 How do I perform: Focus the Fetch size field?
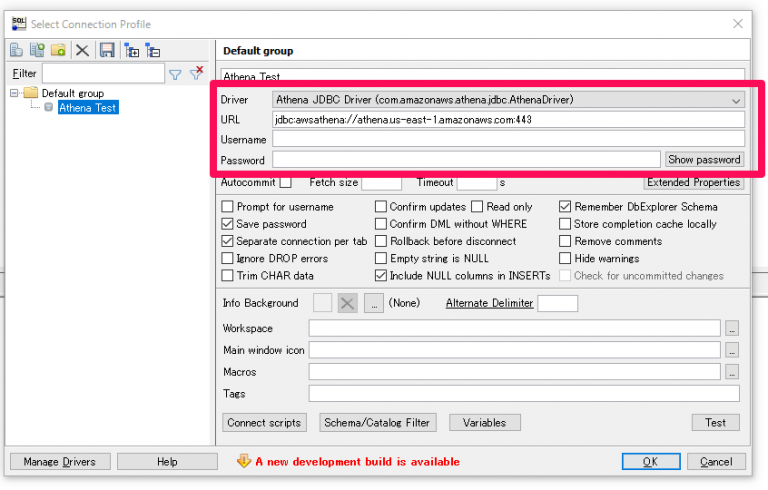(382, 183)
